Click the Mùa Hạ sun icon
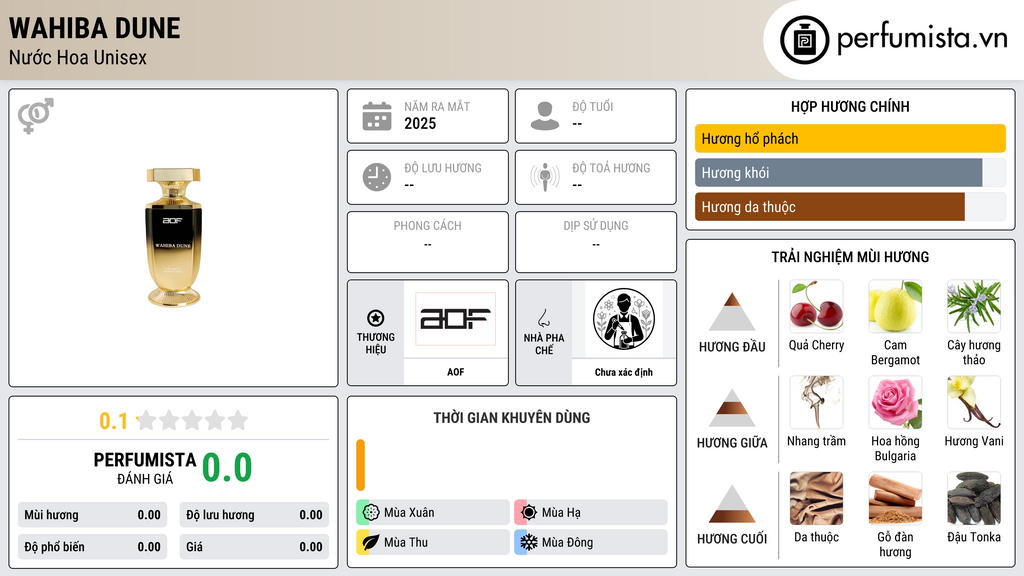This screenshot has width=1024, height=576. click(529, 512)
